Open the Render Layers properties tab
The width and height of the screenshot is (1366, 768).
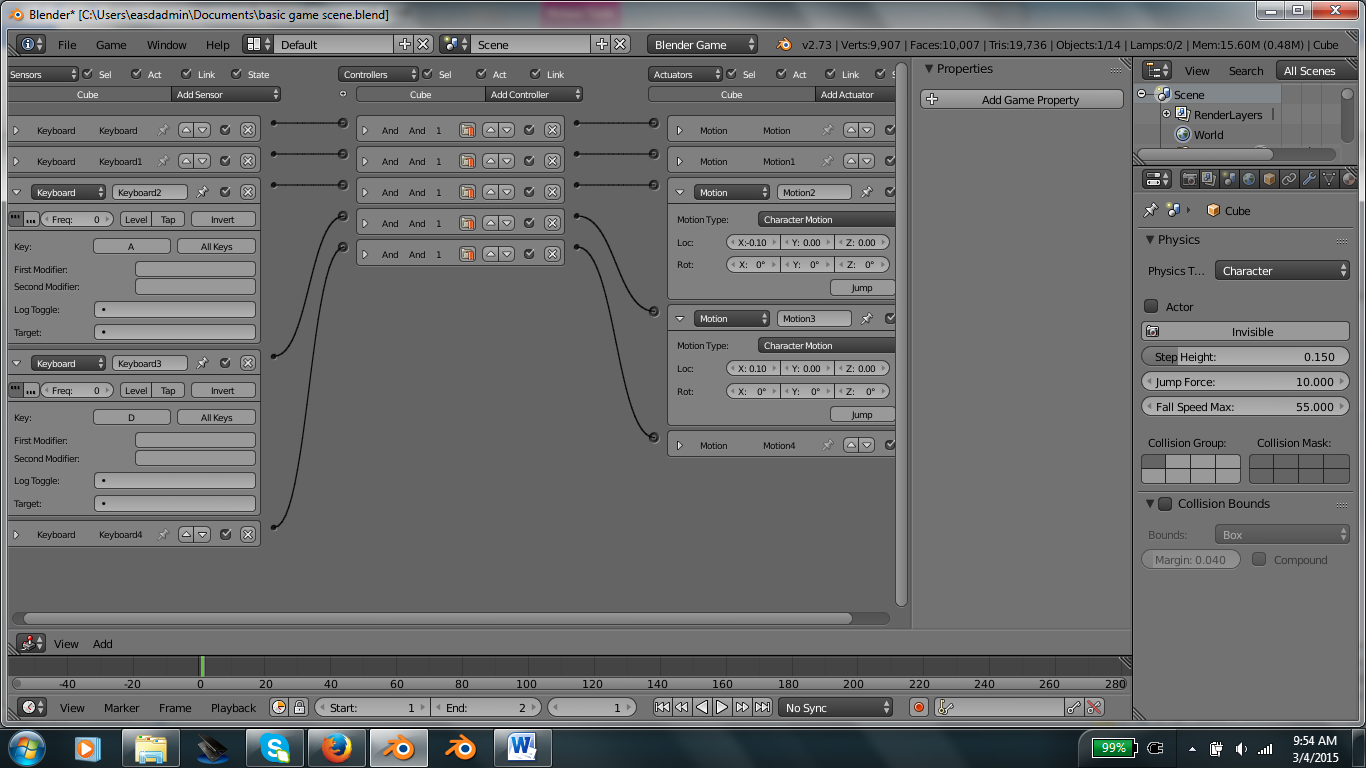click(1209, 179)
